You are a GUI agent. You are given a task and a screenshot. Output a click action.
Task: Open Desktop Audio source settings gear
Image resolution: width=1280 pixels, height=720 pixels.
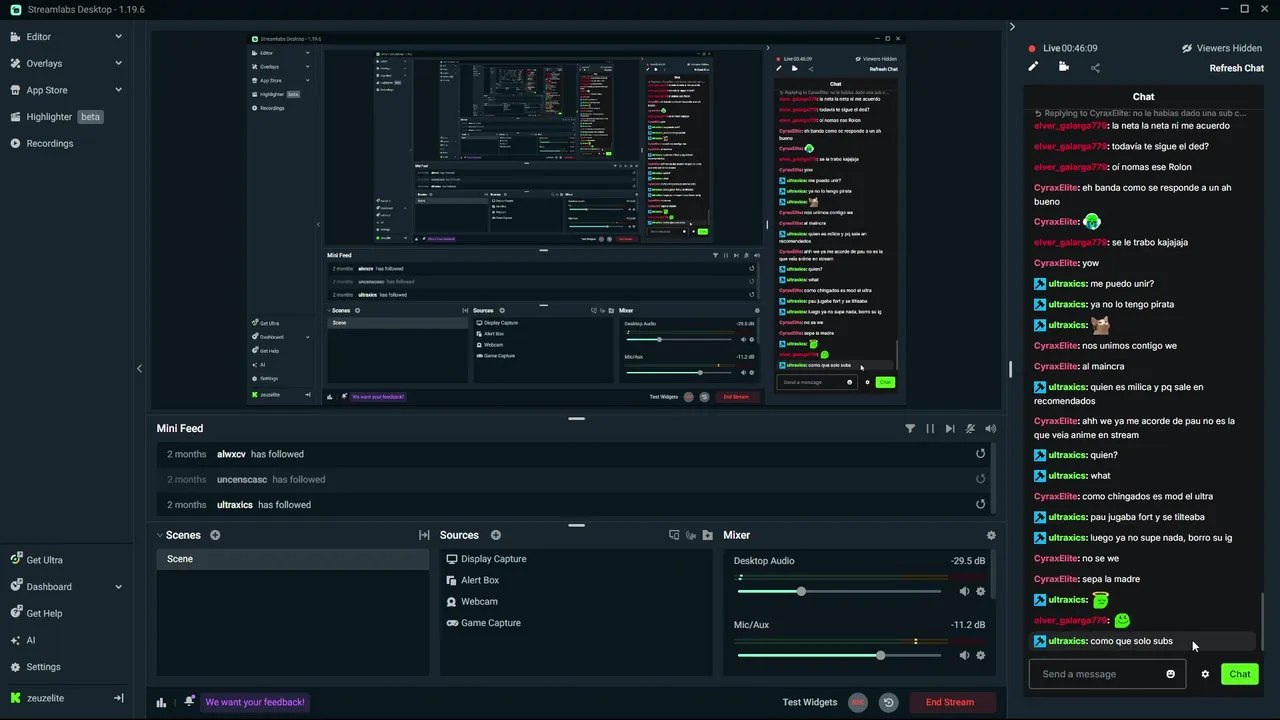point(980,591)
